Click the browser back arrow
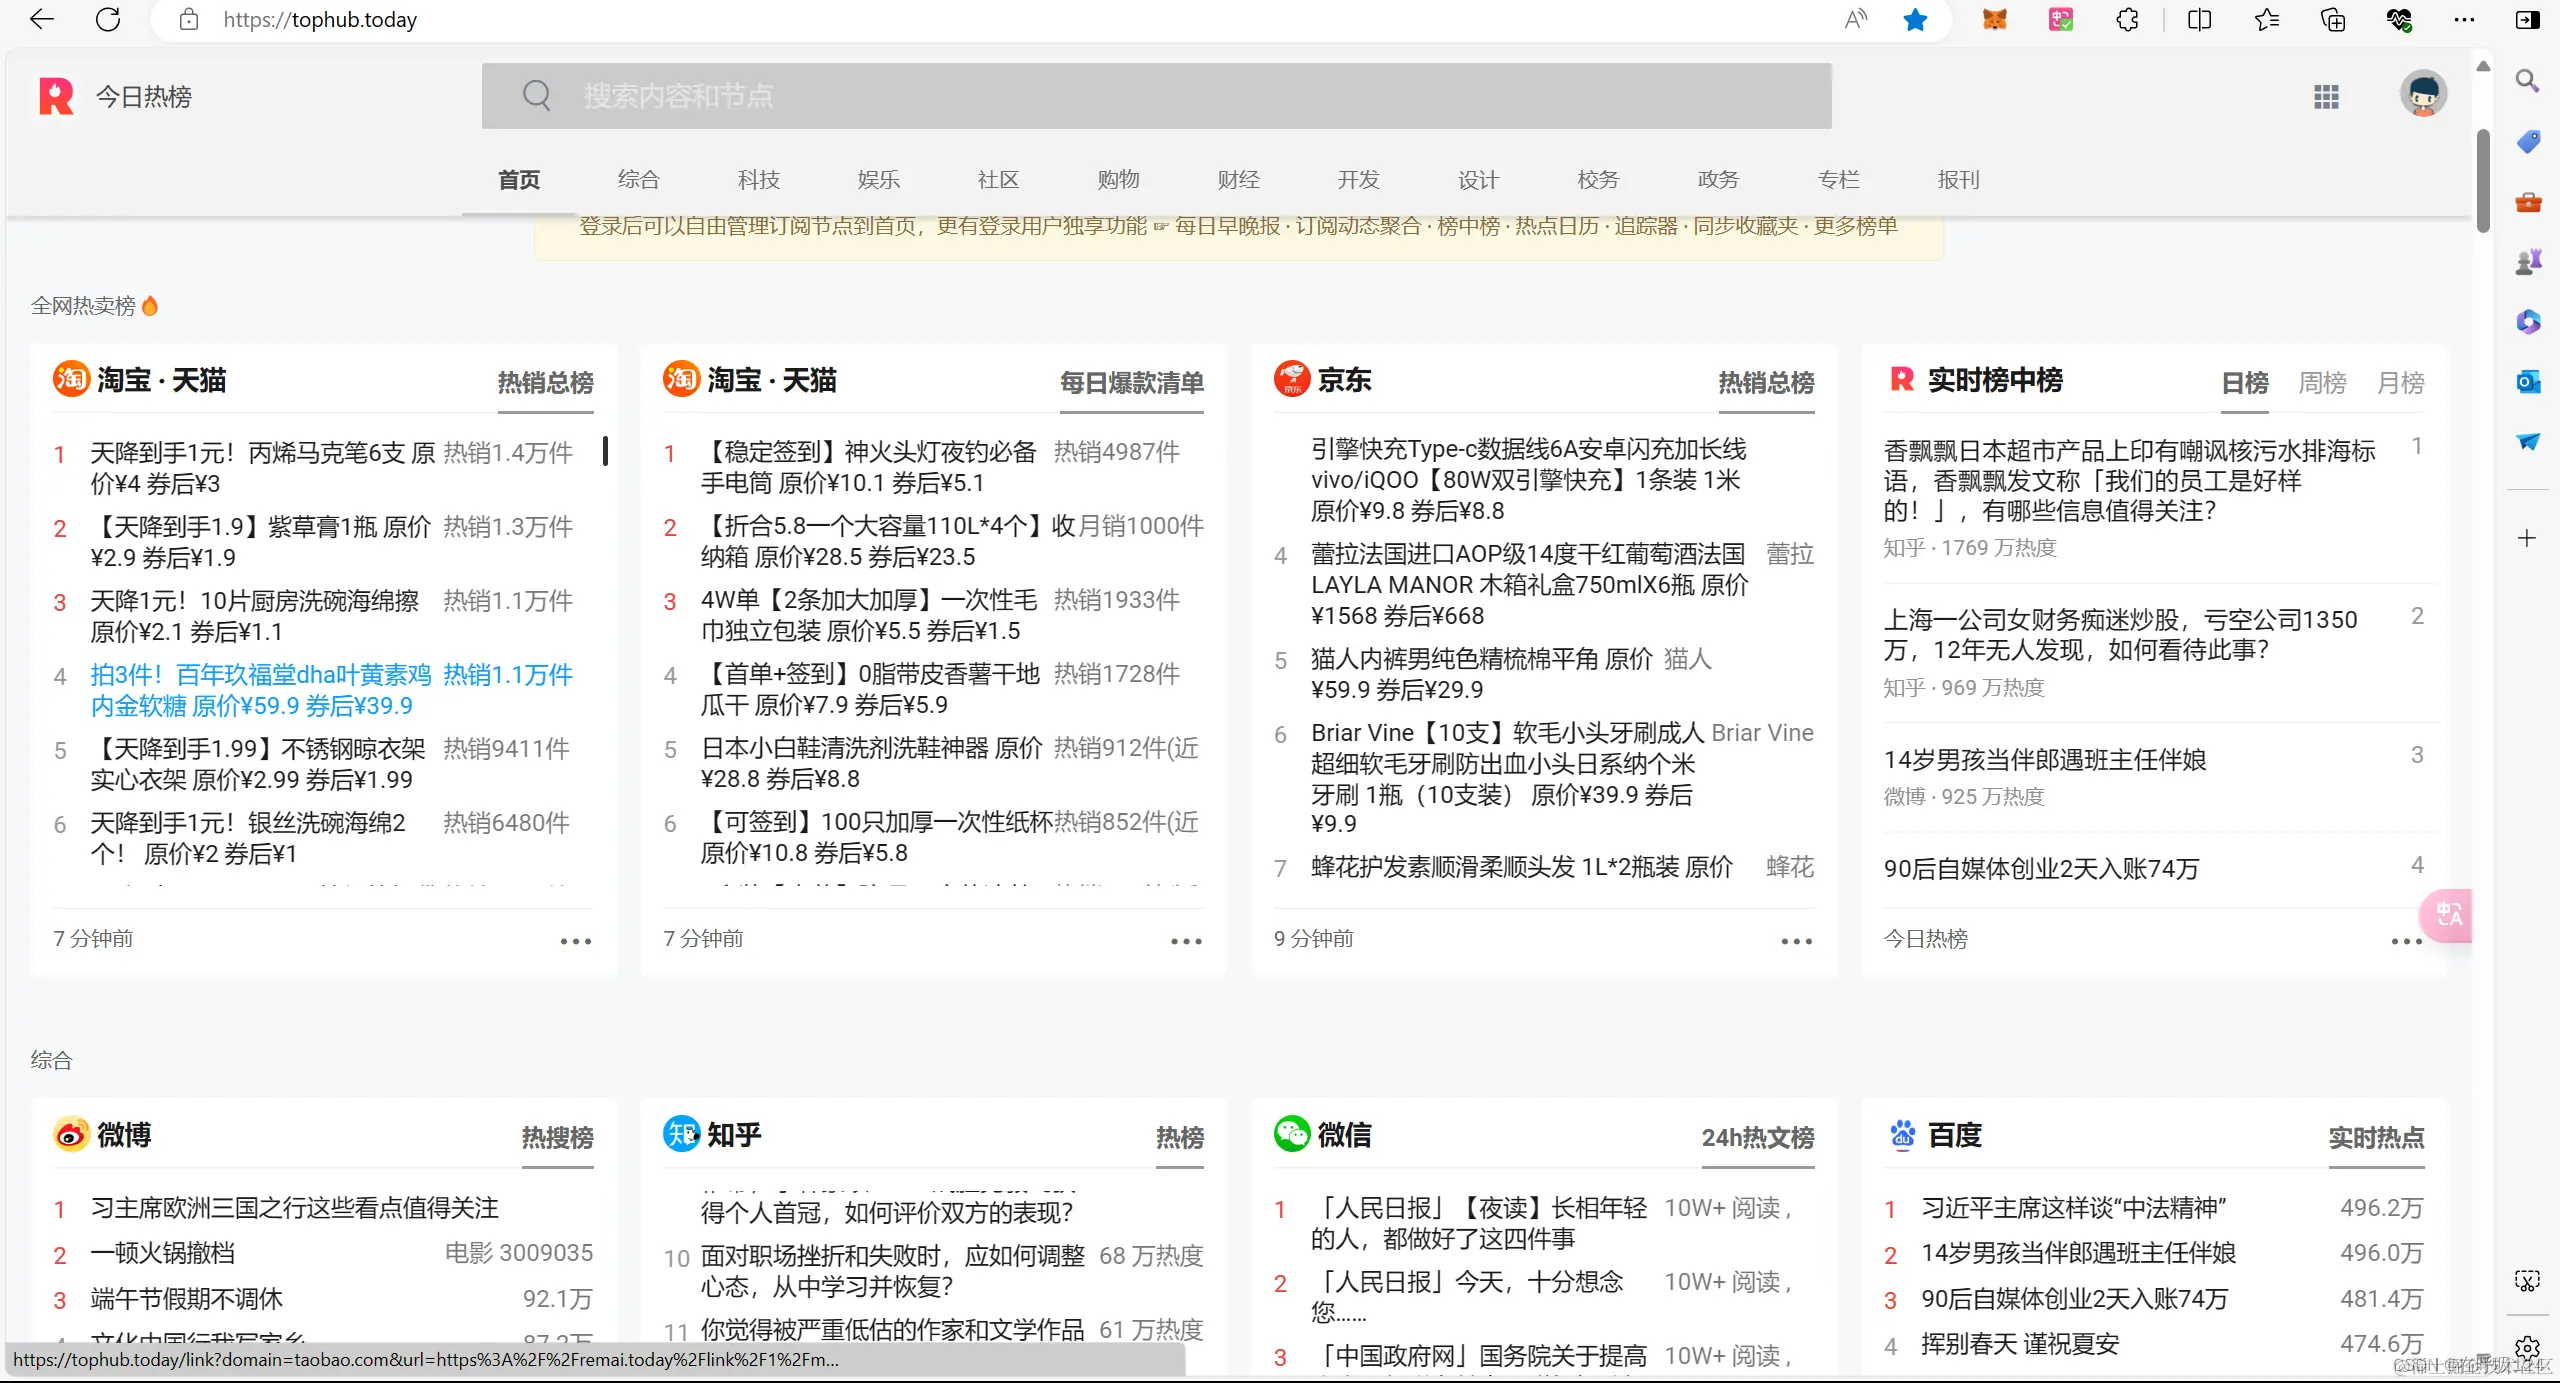Image resolution: width=2560 pixels, height=1383 pixels. (x=42, y=19)
